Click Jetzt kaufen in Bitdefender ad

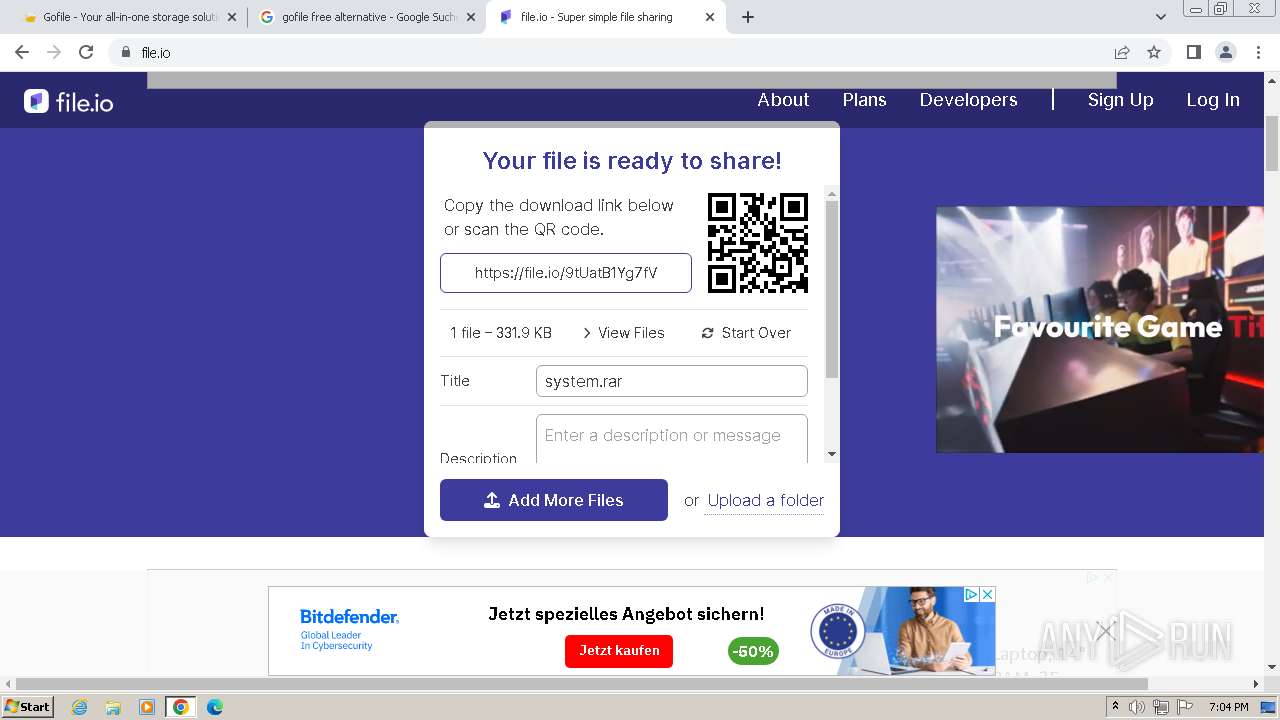(619, 651)
